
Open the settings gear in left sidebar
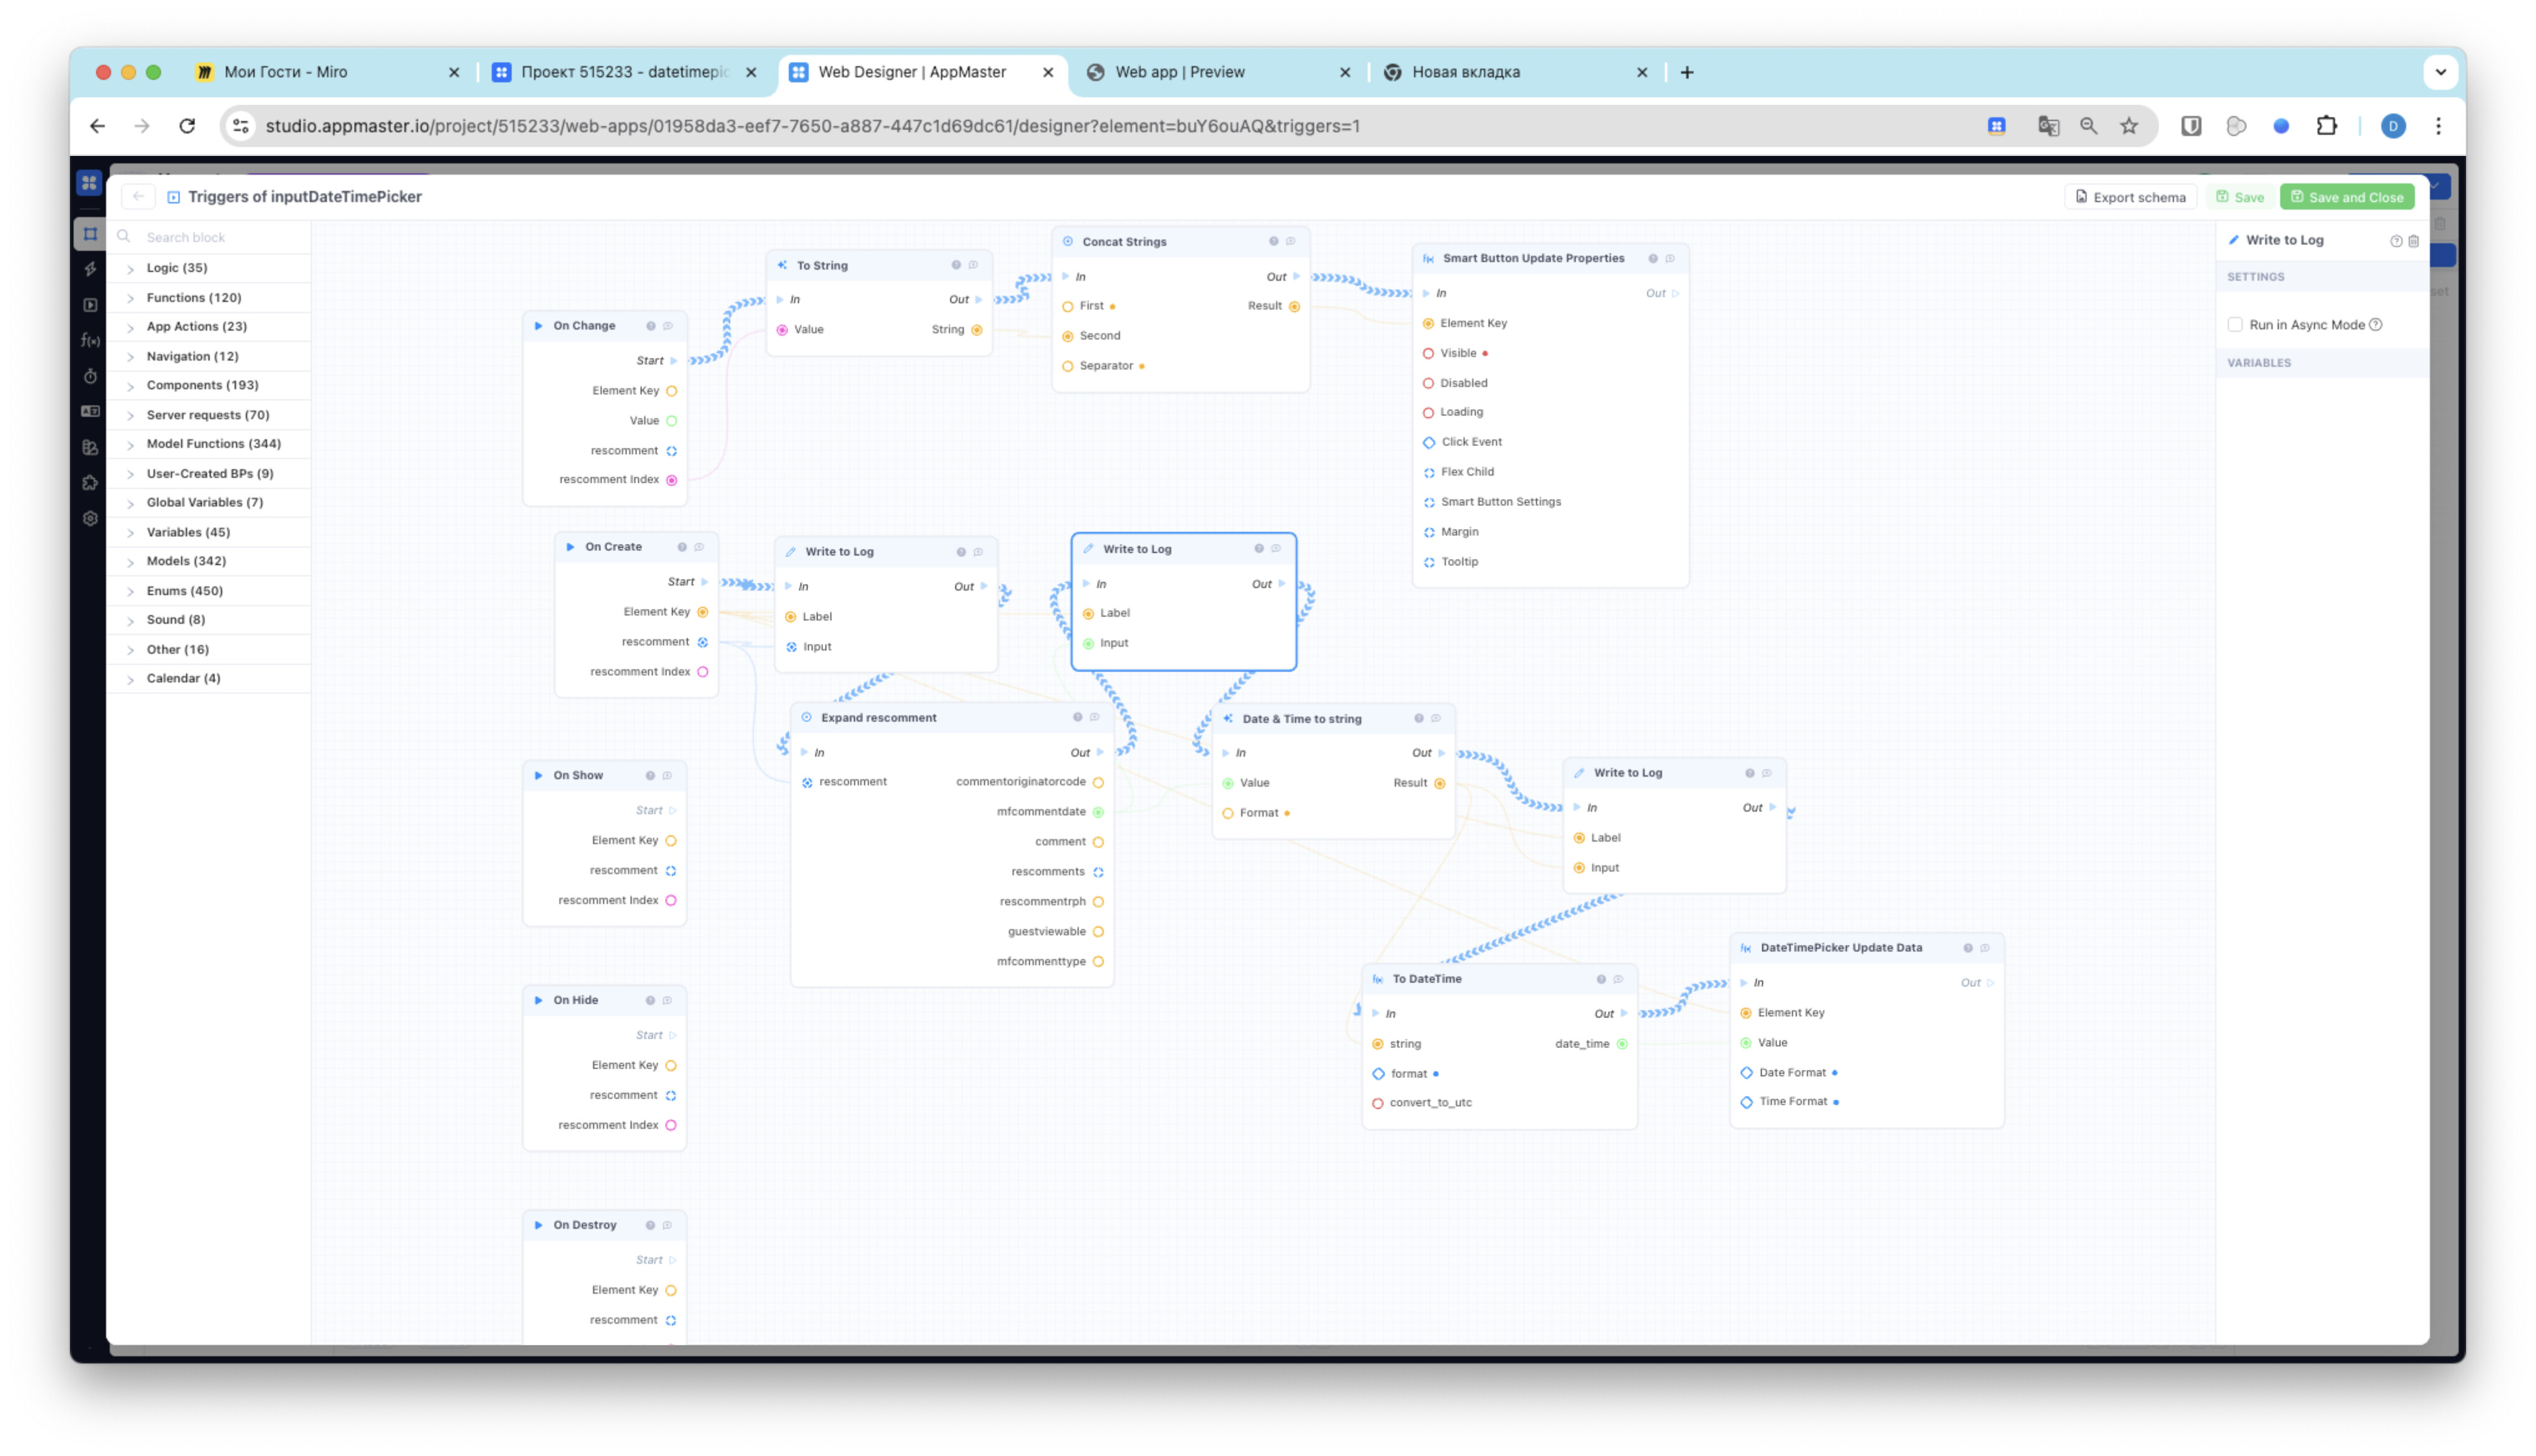point(90,519)
